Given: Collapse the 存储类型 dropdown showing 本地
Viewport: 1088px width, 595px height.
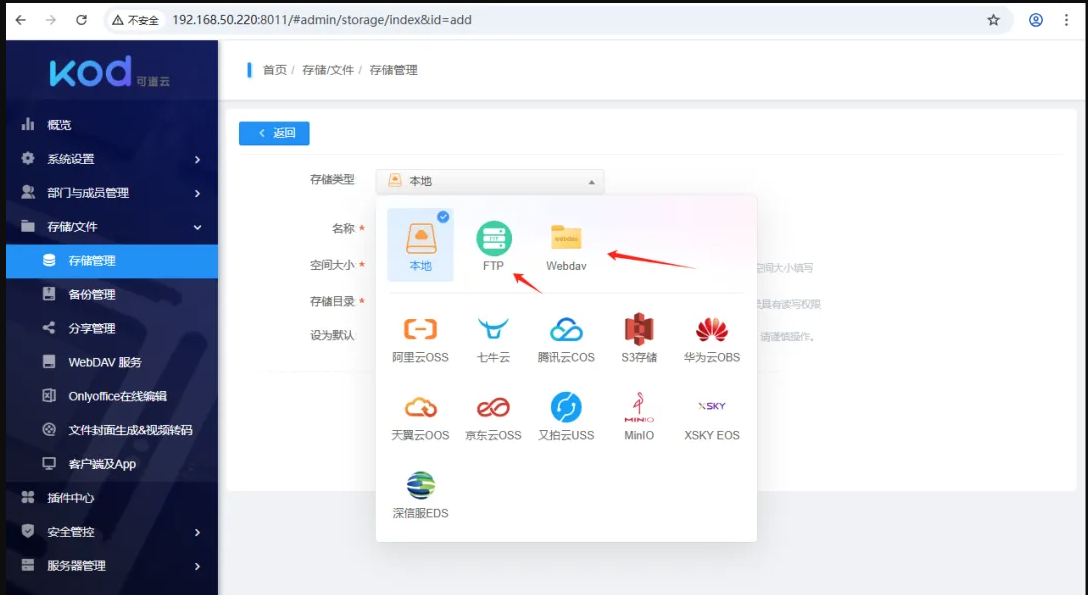Looking at the screenshot, I should (x=490, y=181).
